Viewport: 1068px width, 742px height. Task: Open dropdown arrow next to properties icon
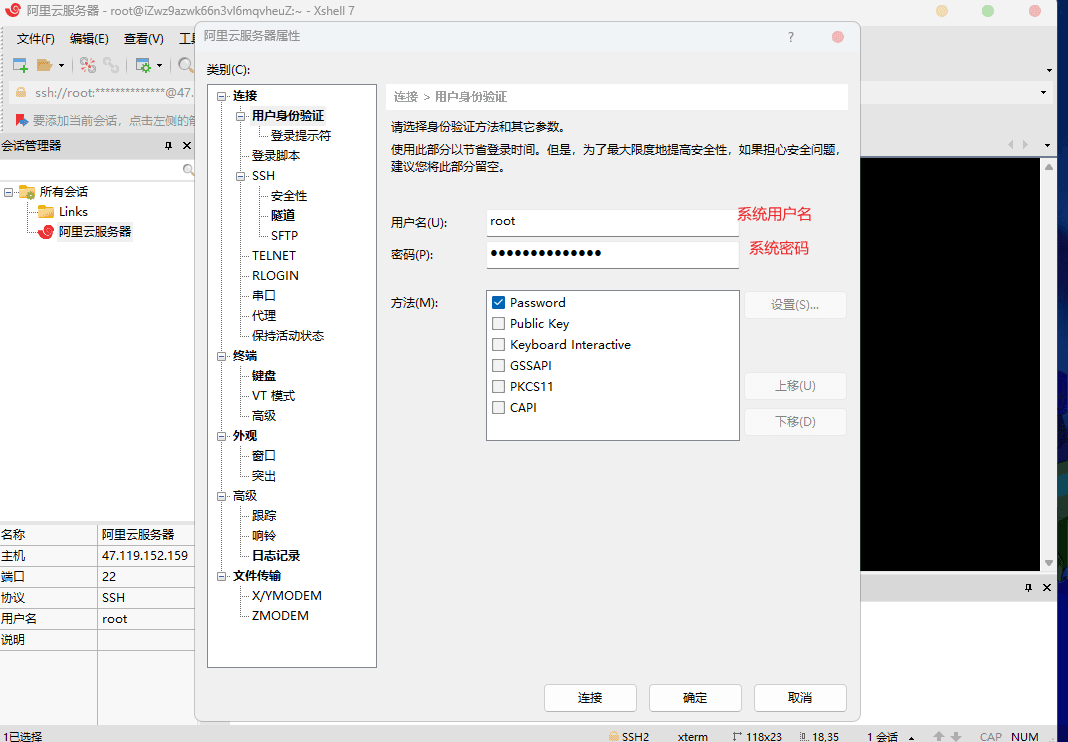pyautogui.click(x=159, y=66)
